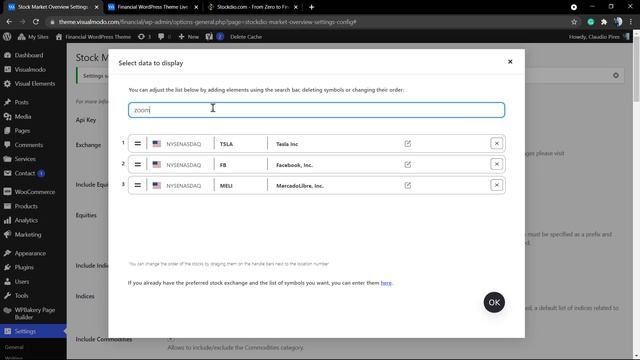
Task: Click the WordPress logo in admin bar
Action: 7,36
